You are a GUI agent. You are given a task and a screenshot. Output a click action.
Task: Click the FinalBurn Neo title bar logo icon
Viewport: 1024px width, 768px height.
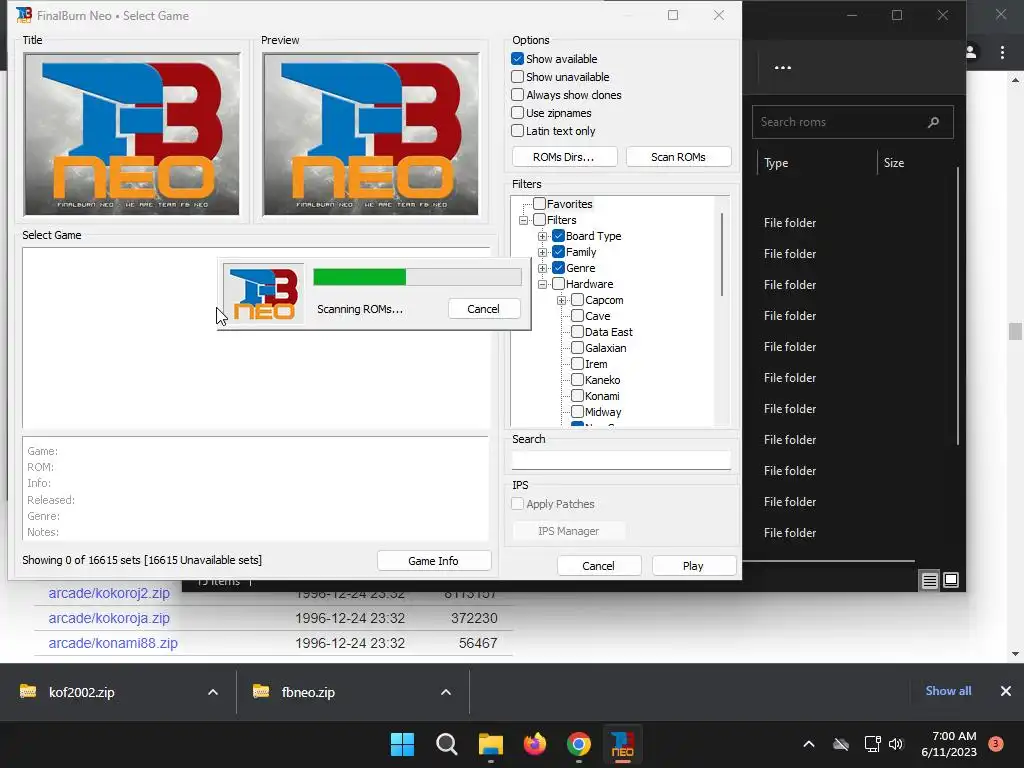pyautogui.click(x=24, y=15)
